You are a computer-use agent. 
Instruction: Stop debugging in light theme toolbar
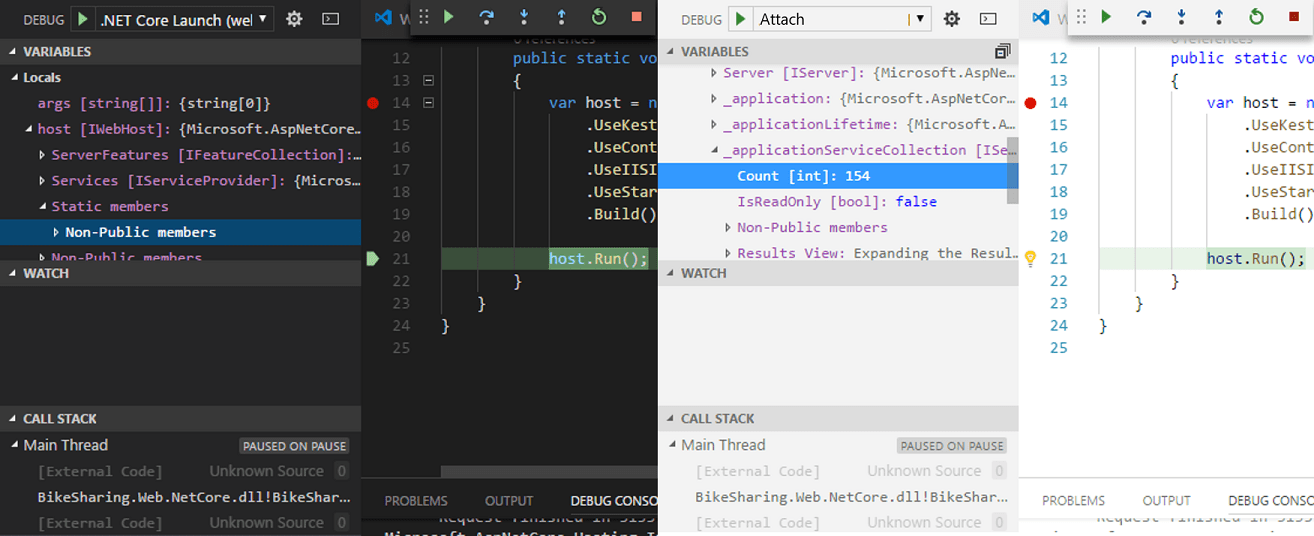(x=1294, y=16)
